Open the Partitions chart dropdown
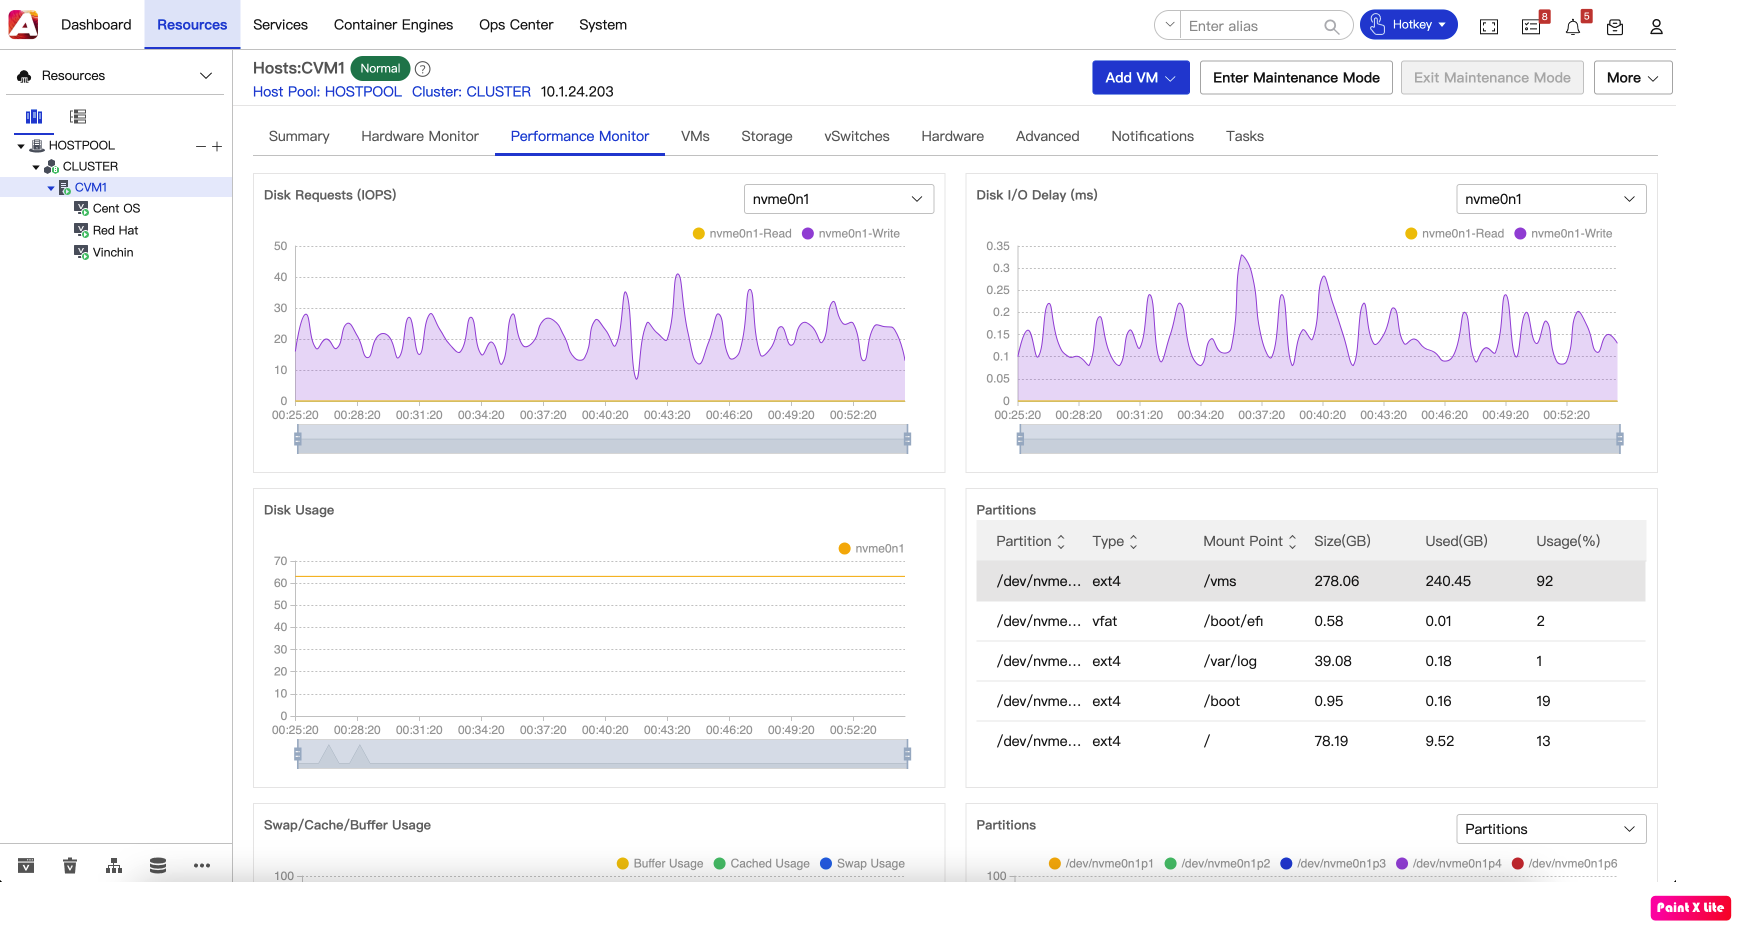This screenshot has width=1741, height=929. (x=1551, y=829)
